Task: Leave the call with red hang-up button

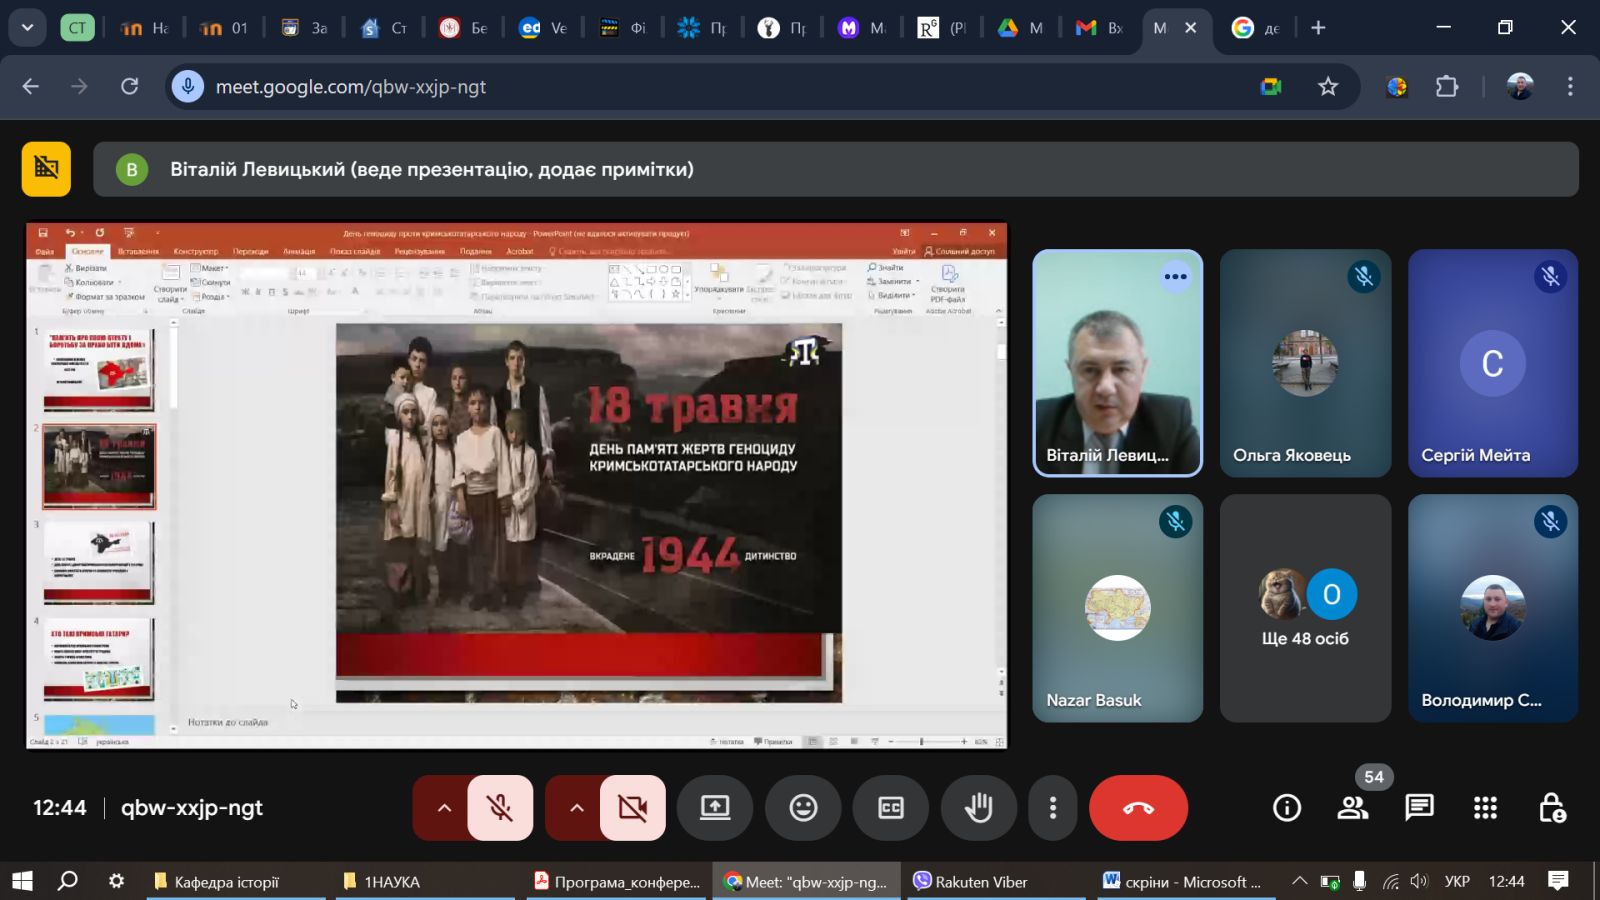Action: point(1138,808)
